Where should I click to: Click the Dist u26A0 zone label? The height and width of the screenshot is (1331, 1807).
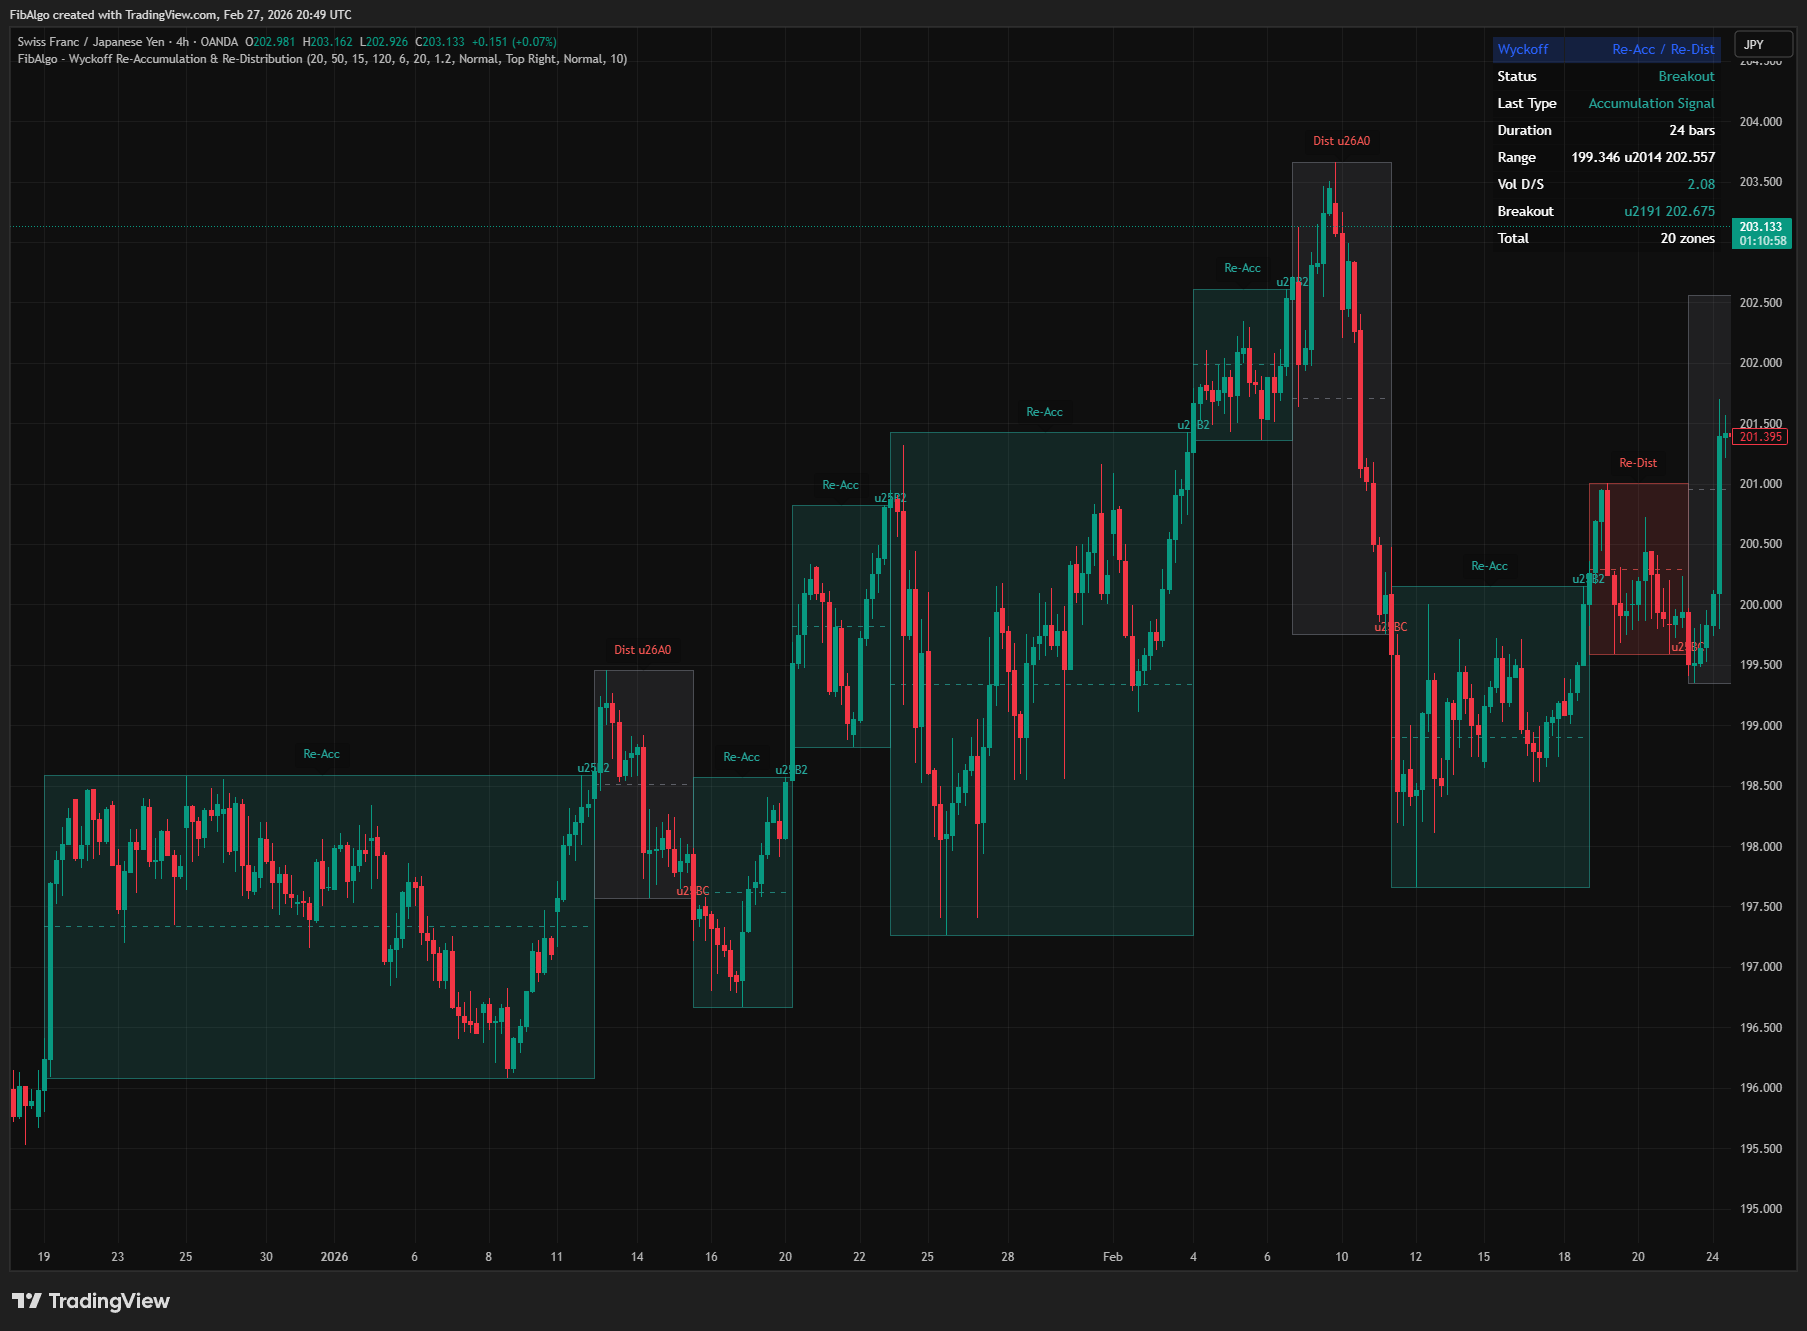1343,141
